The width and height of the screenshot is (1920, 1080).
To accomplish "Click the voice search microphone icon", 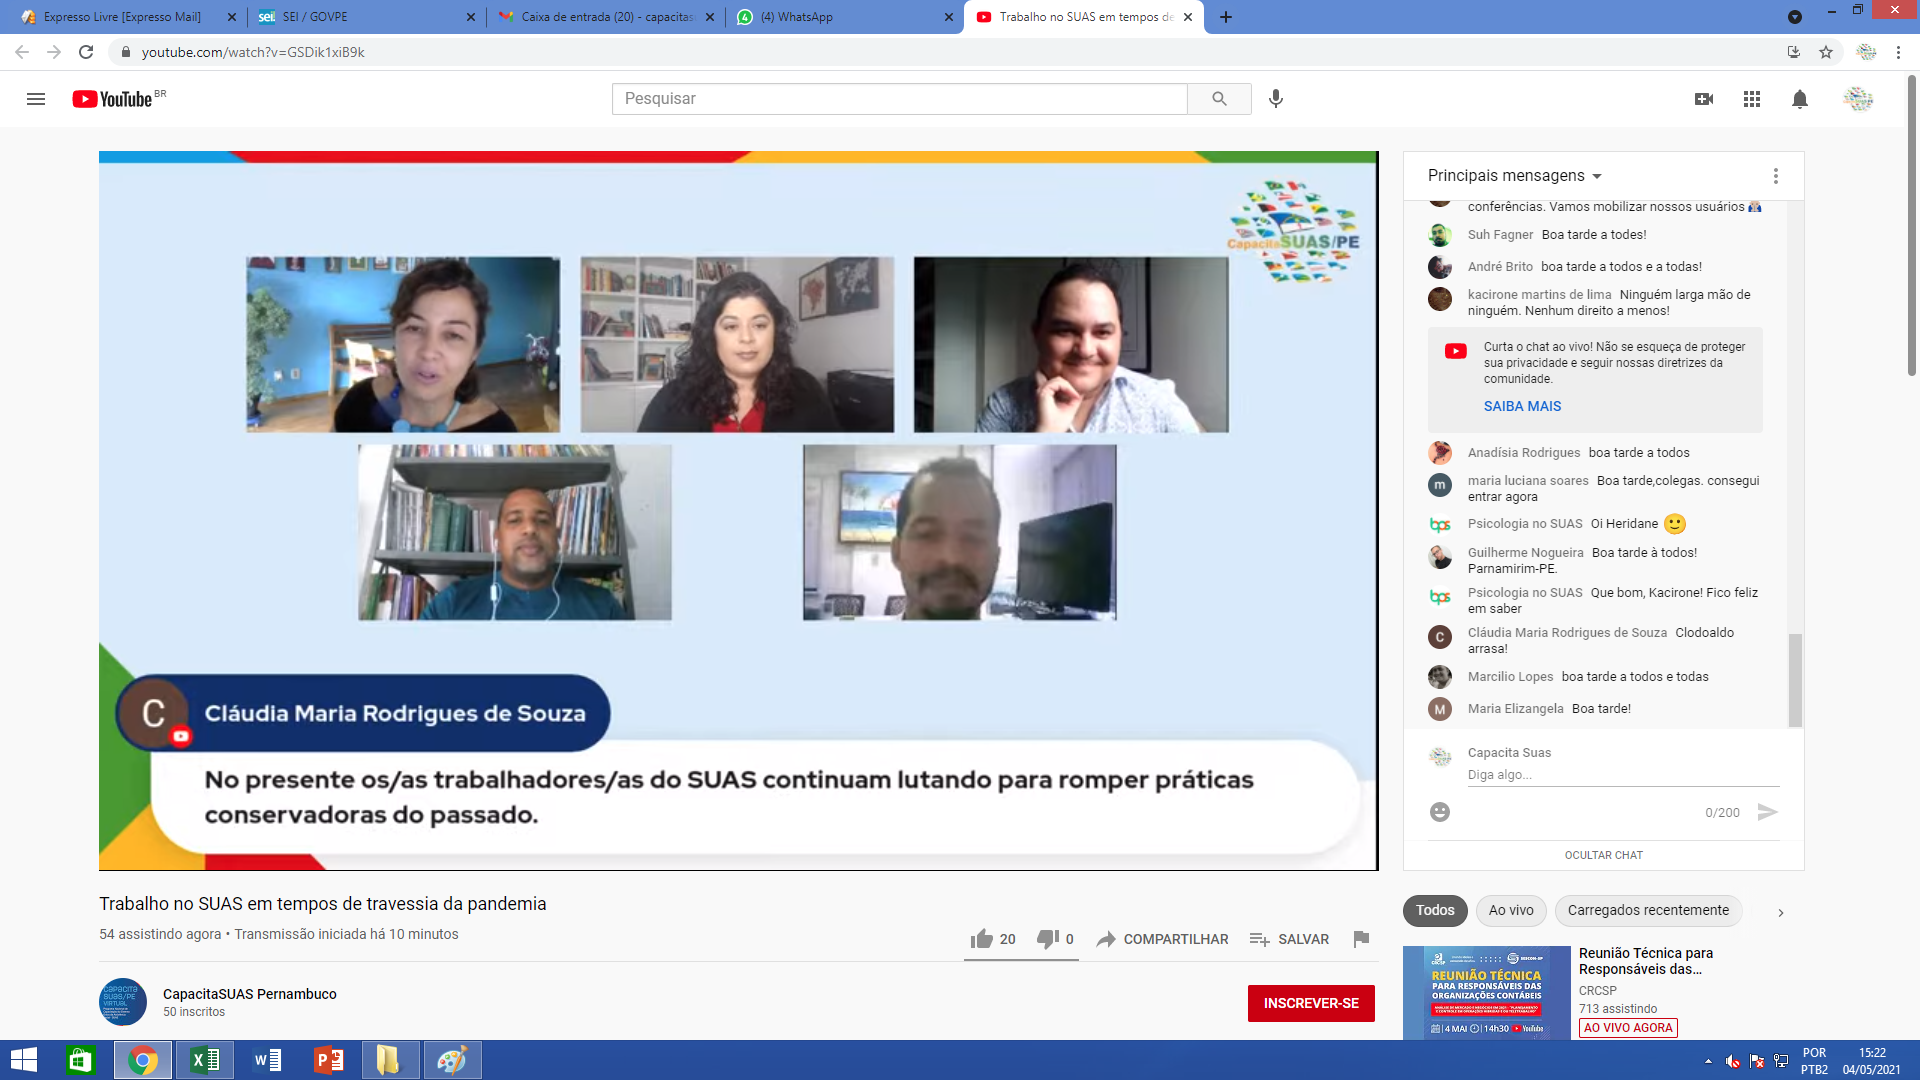I will pos(1276,99).
